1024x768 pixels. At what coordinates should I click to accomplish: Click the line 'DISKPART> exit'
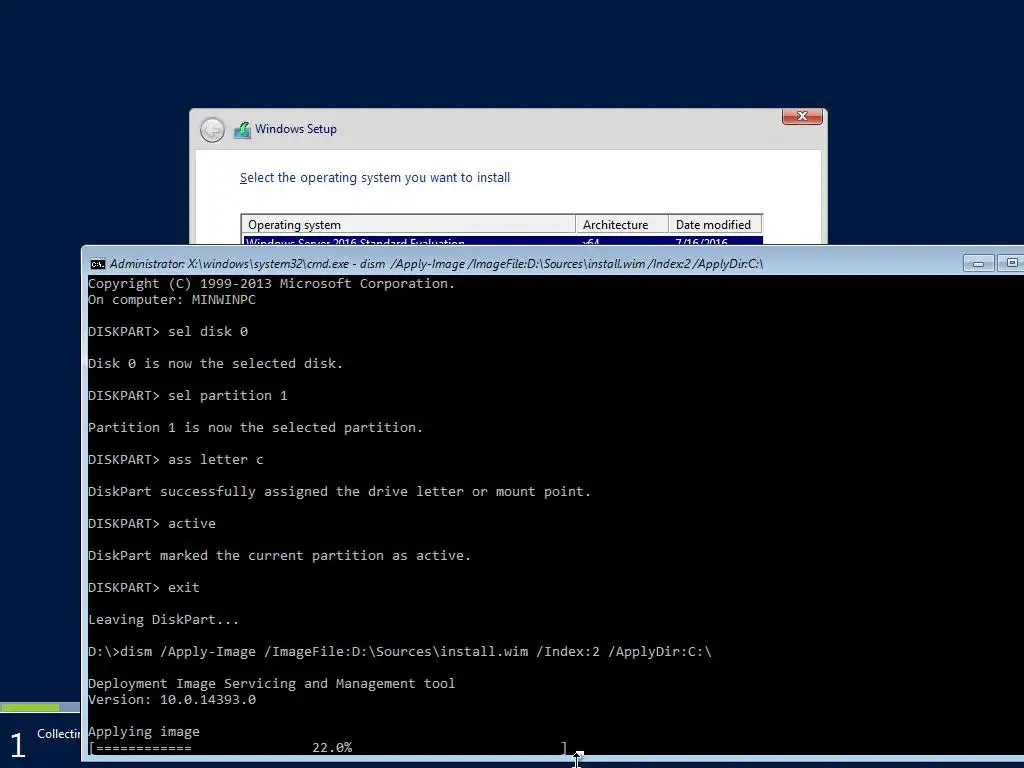pyautogui.click(x=144, y=588)
